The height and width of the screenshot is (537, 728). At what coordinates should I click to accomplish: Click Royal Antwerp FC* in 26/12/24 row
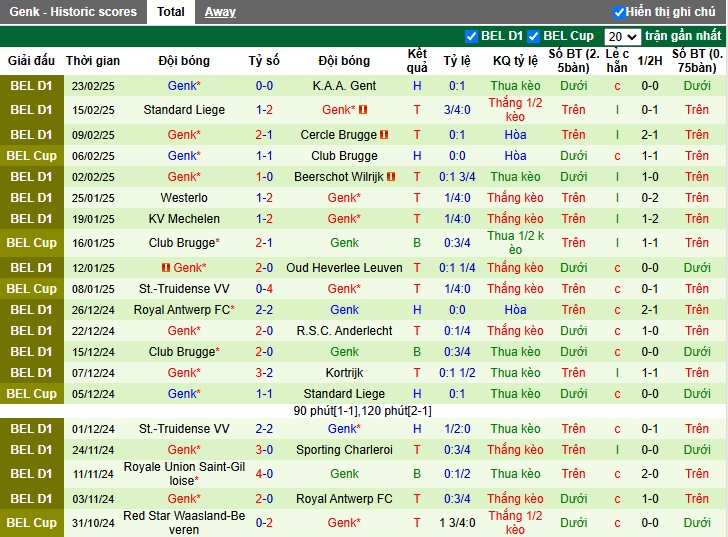184,310
